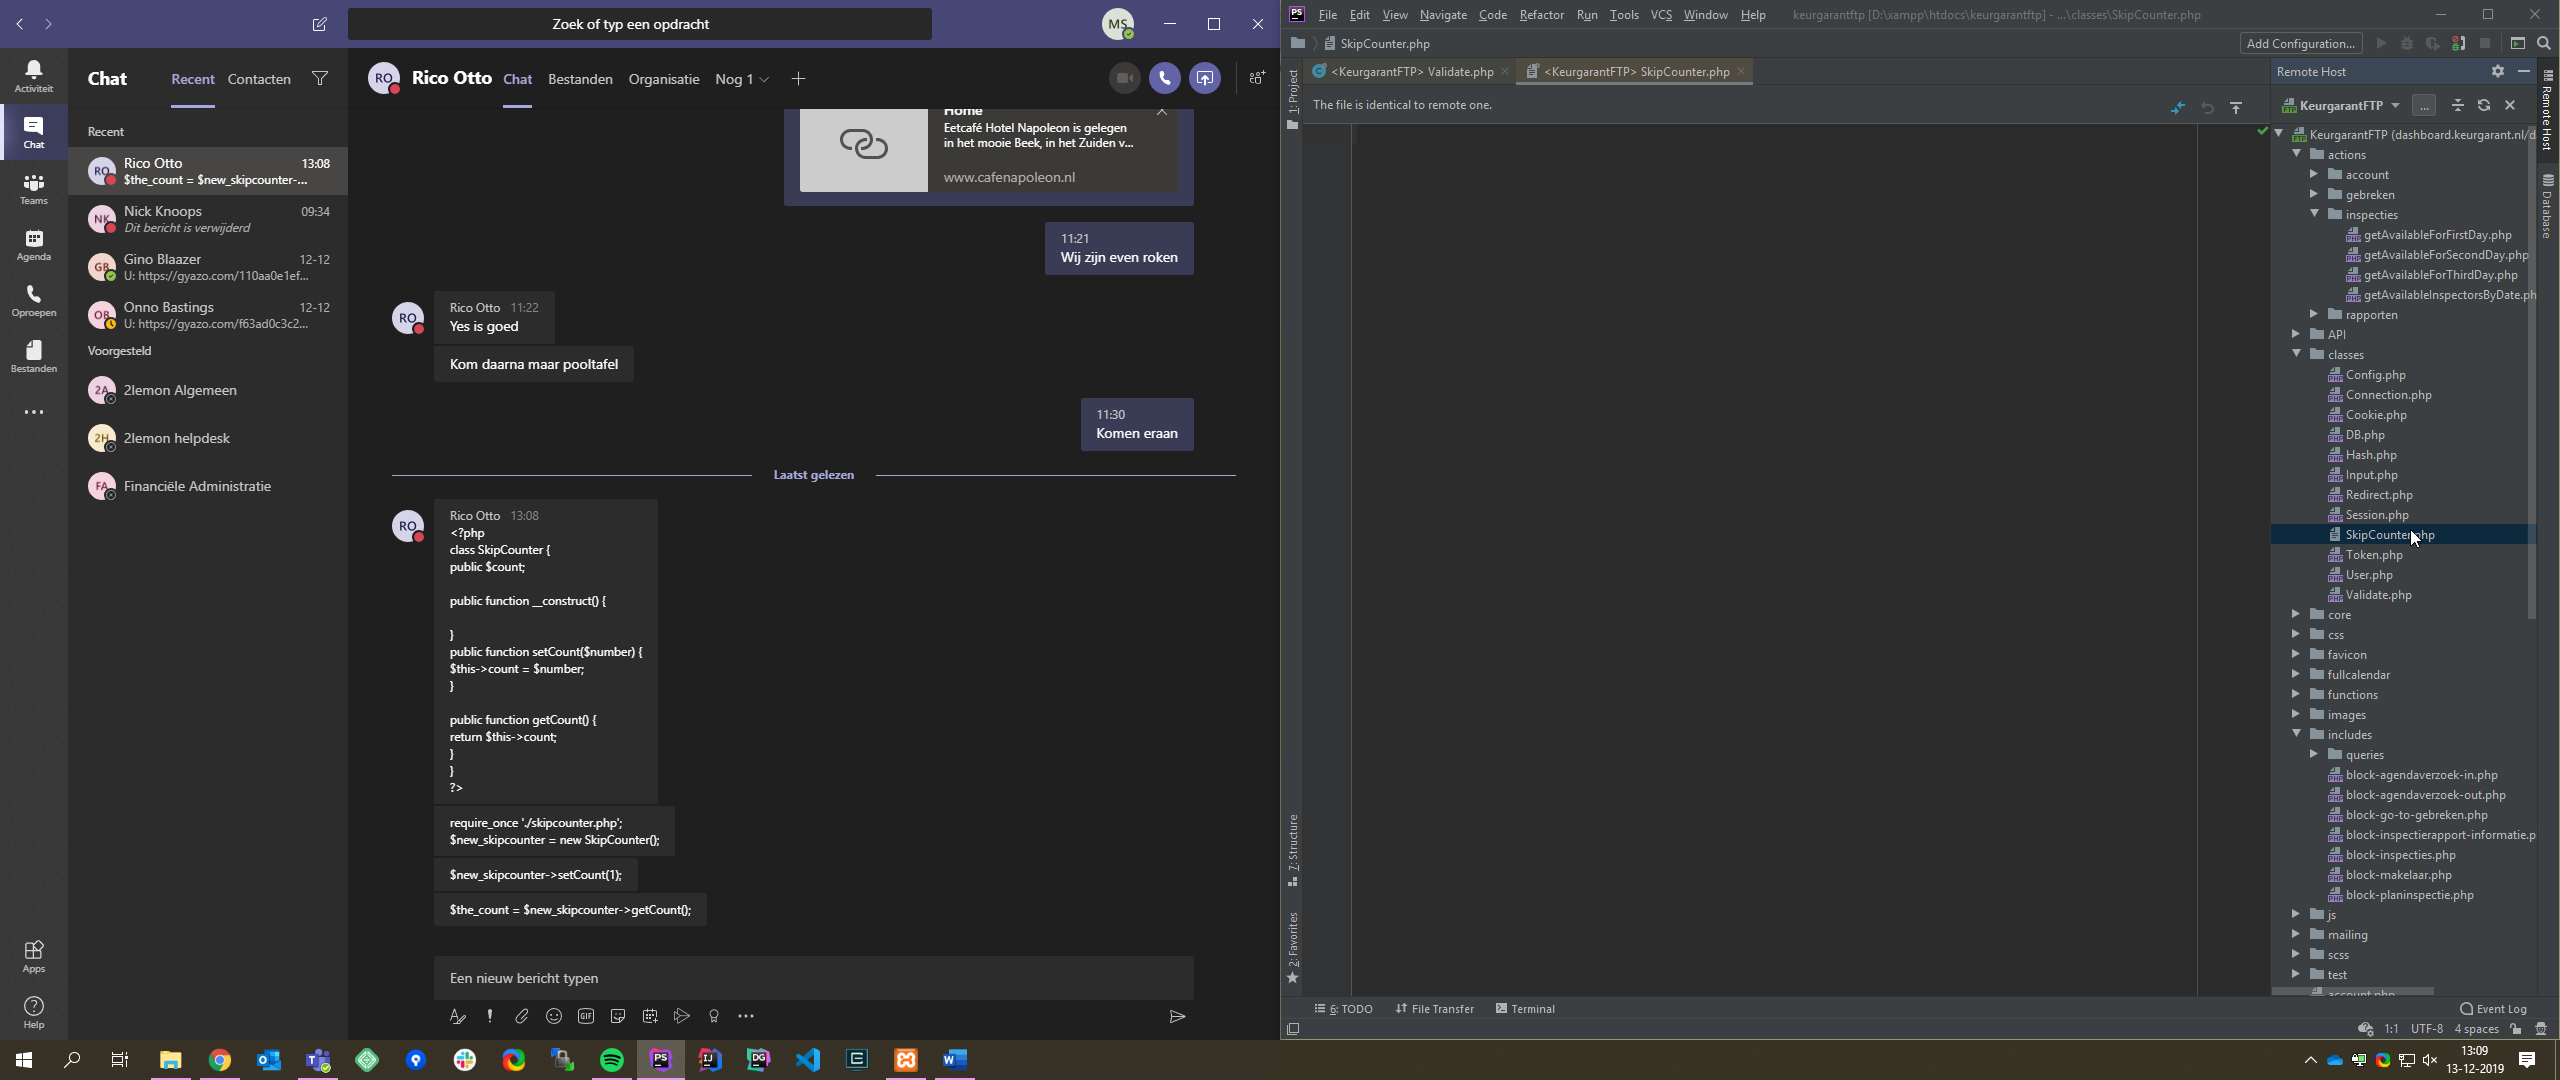Open Remote Host settings gear

pyautogui.click(x=2497, y=71)
